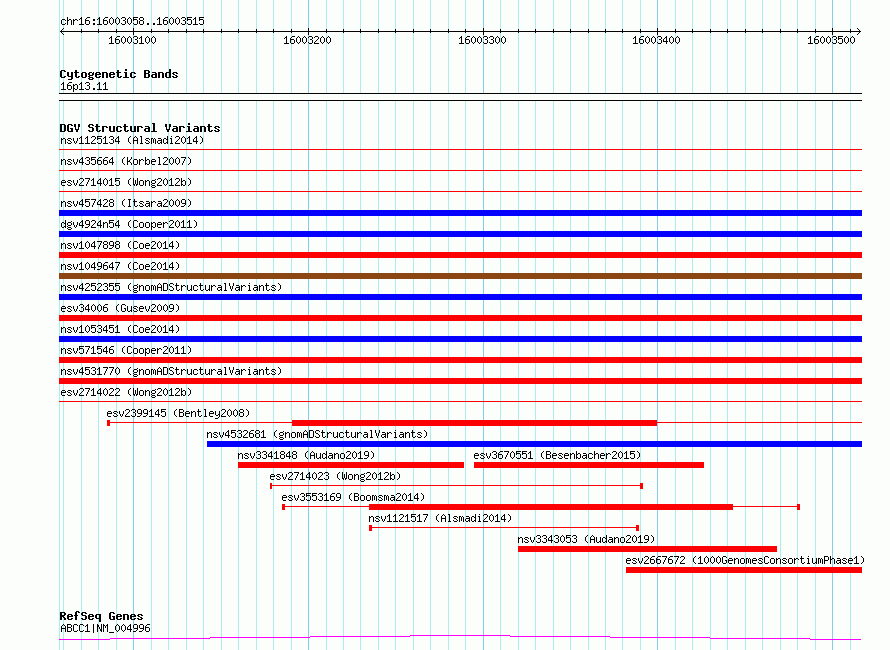Click variant label nsv1053451 (Coe2014)
890x650 pixels.
120,329
